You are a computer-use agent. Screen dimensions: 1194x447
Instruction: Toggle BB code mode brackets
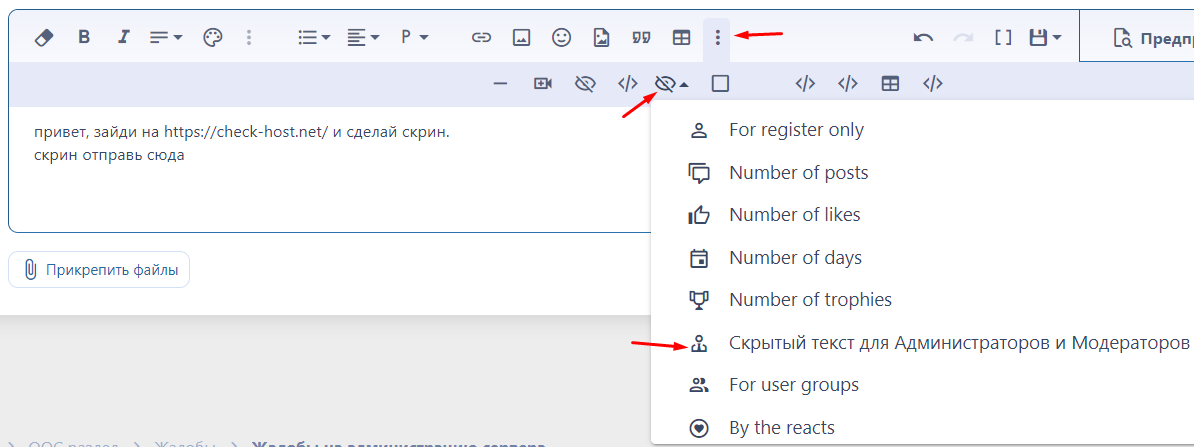point(1003,38)
